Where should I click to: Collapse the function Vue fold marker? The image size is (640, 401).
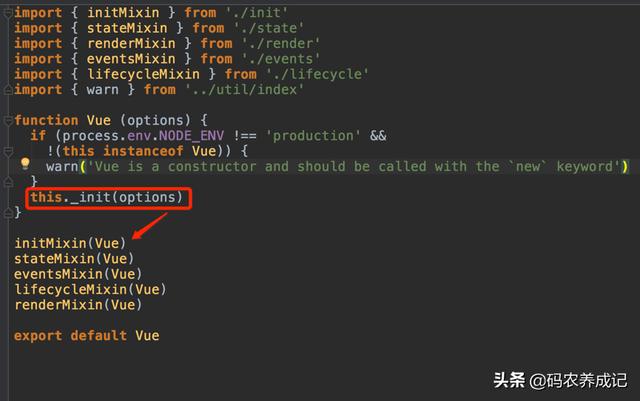pyautogui.click(x=8, y=120)
